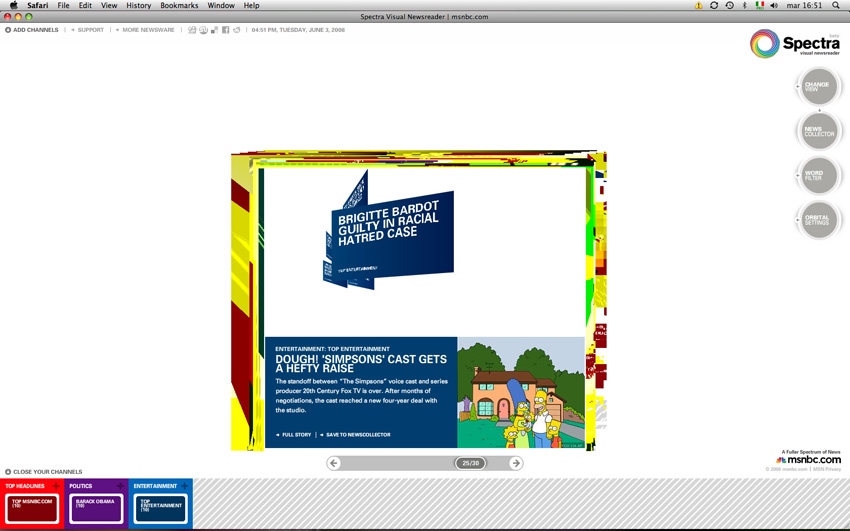Open the MSN Privacy link
The width and height of the screenshot is (850, 531).
tap(827, 469)
